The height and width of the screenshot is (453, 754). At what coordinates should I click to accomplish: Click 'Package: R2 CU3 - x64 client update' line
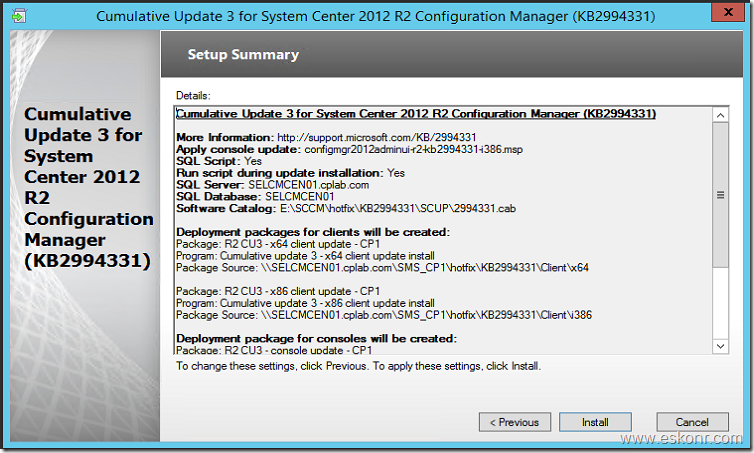278,244
